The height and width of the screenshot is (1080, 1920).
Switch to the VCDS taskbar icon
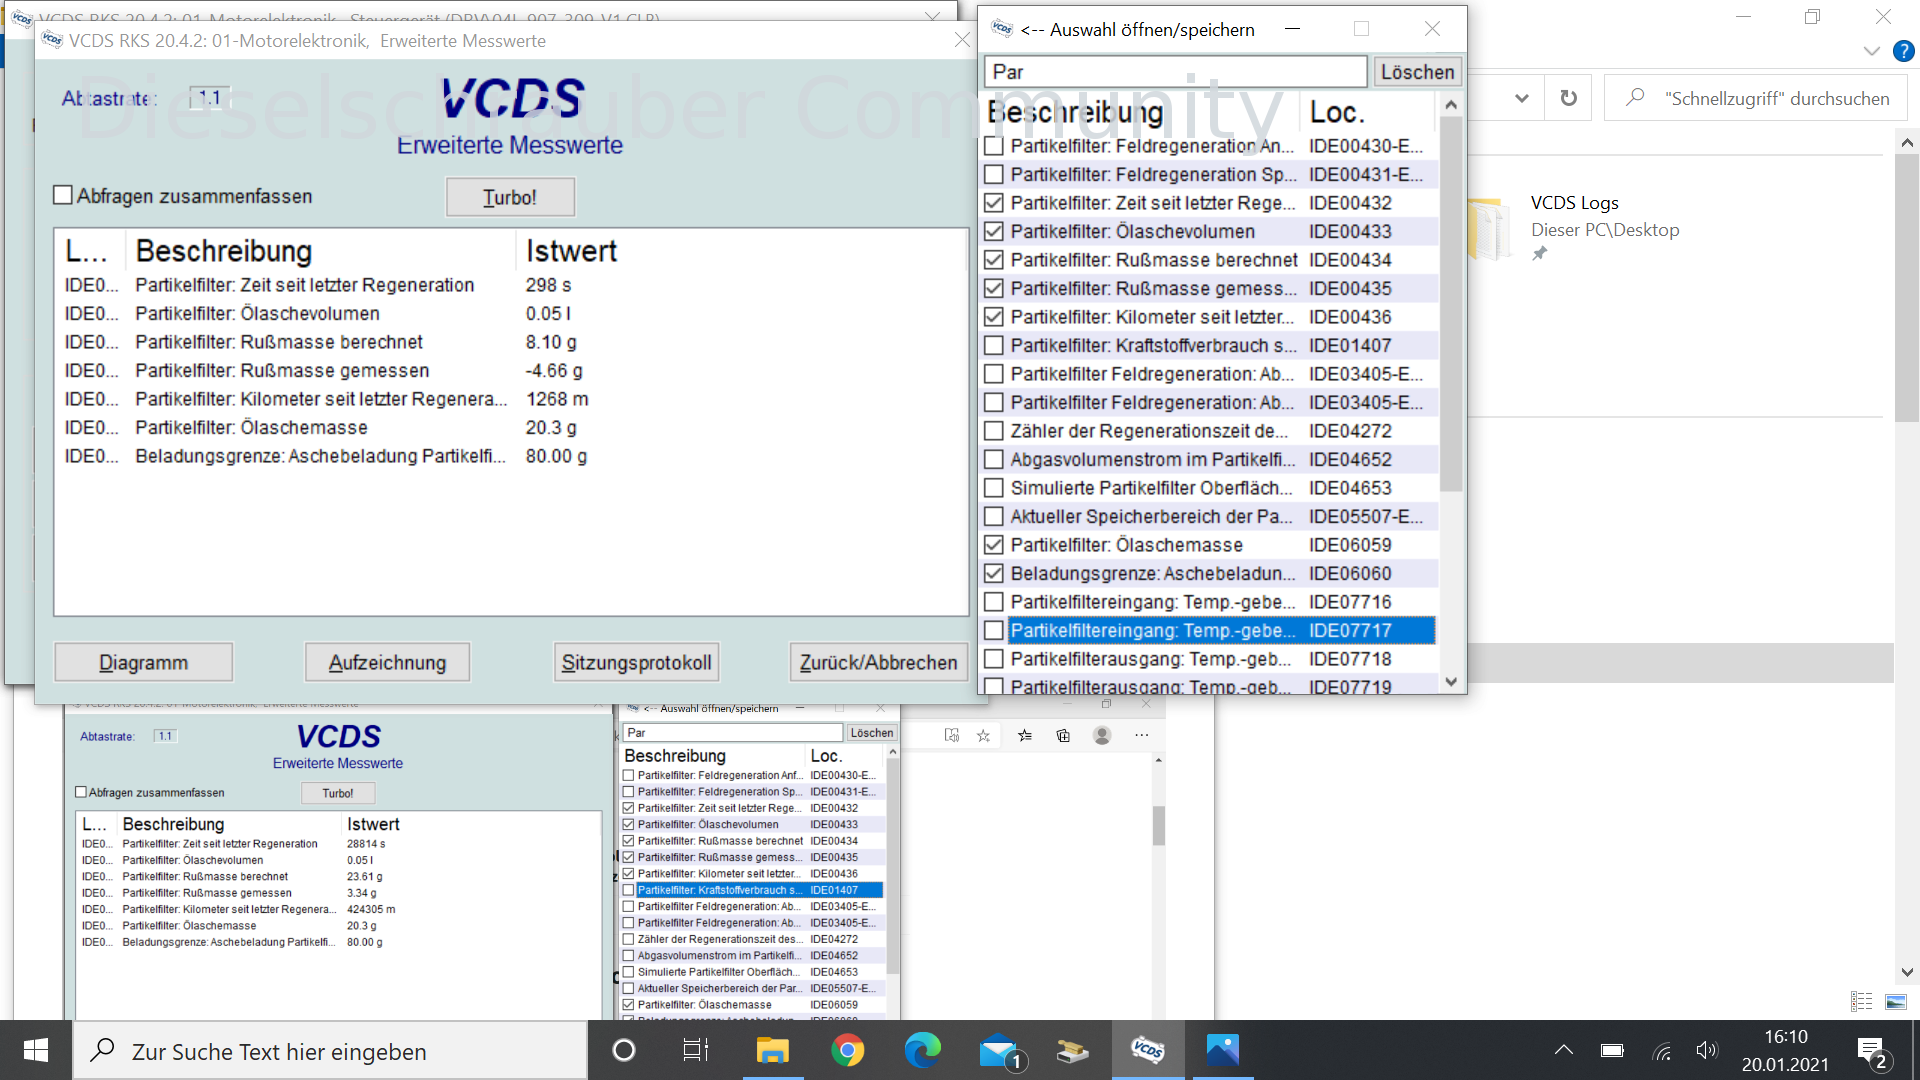(x=1147, y=1050)
